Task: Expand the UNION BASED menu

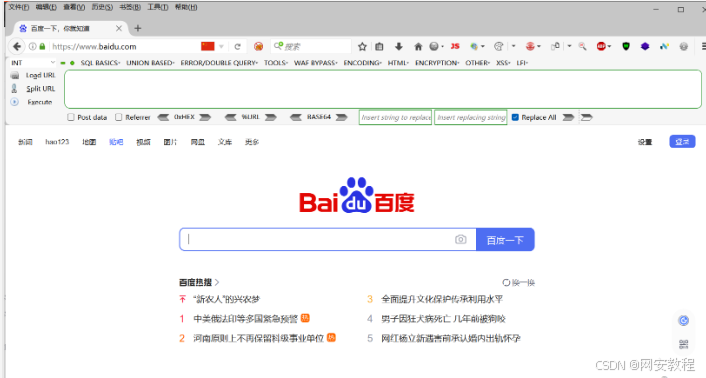Action: coord(150,63)
